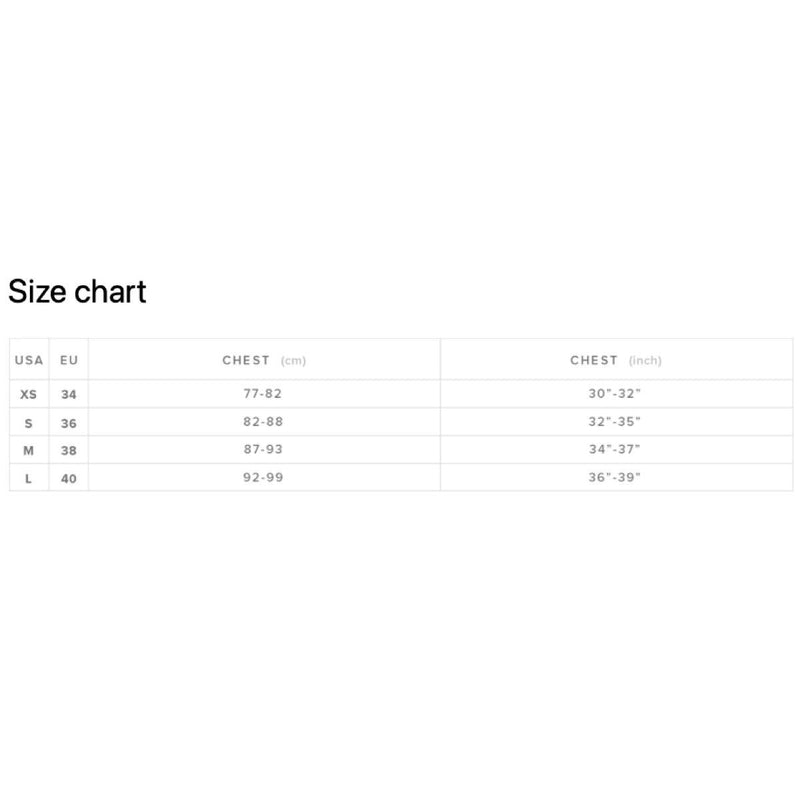Click EU size 36 cell
Image resolution: width=800 pixels, height=800 pixels.
point(69,423)
